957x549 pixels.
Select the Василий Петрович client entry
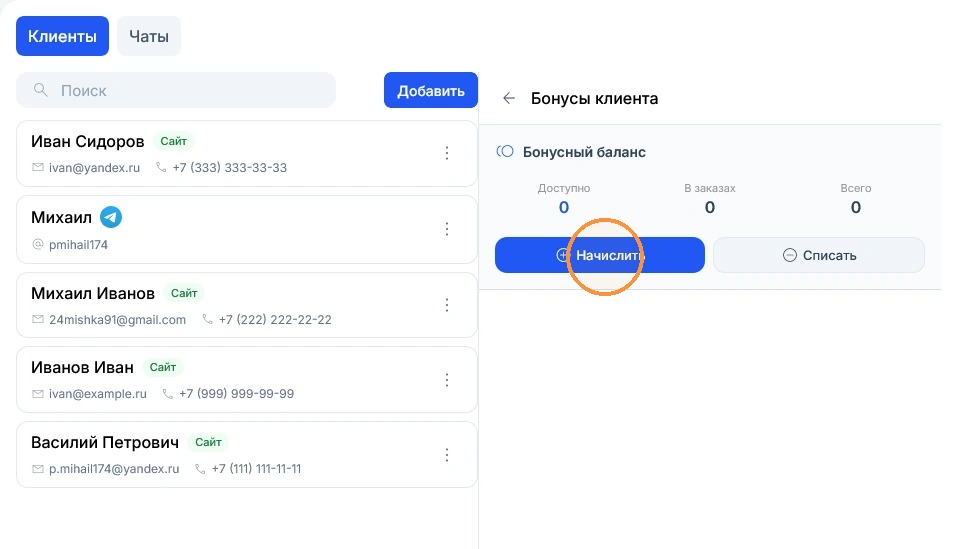tap(247, 454)
